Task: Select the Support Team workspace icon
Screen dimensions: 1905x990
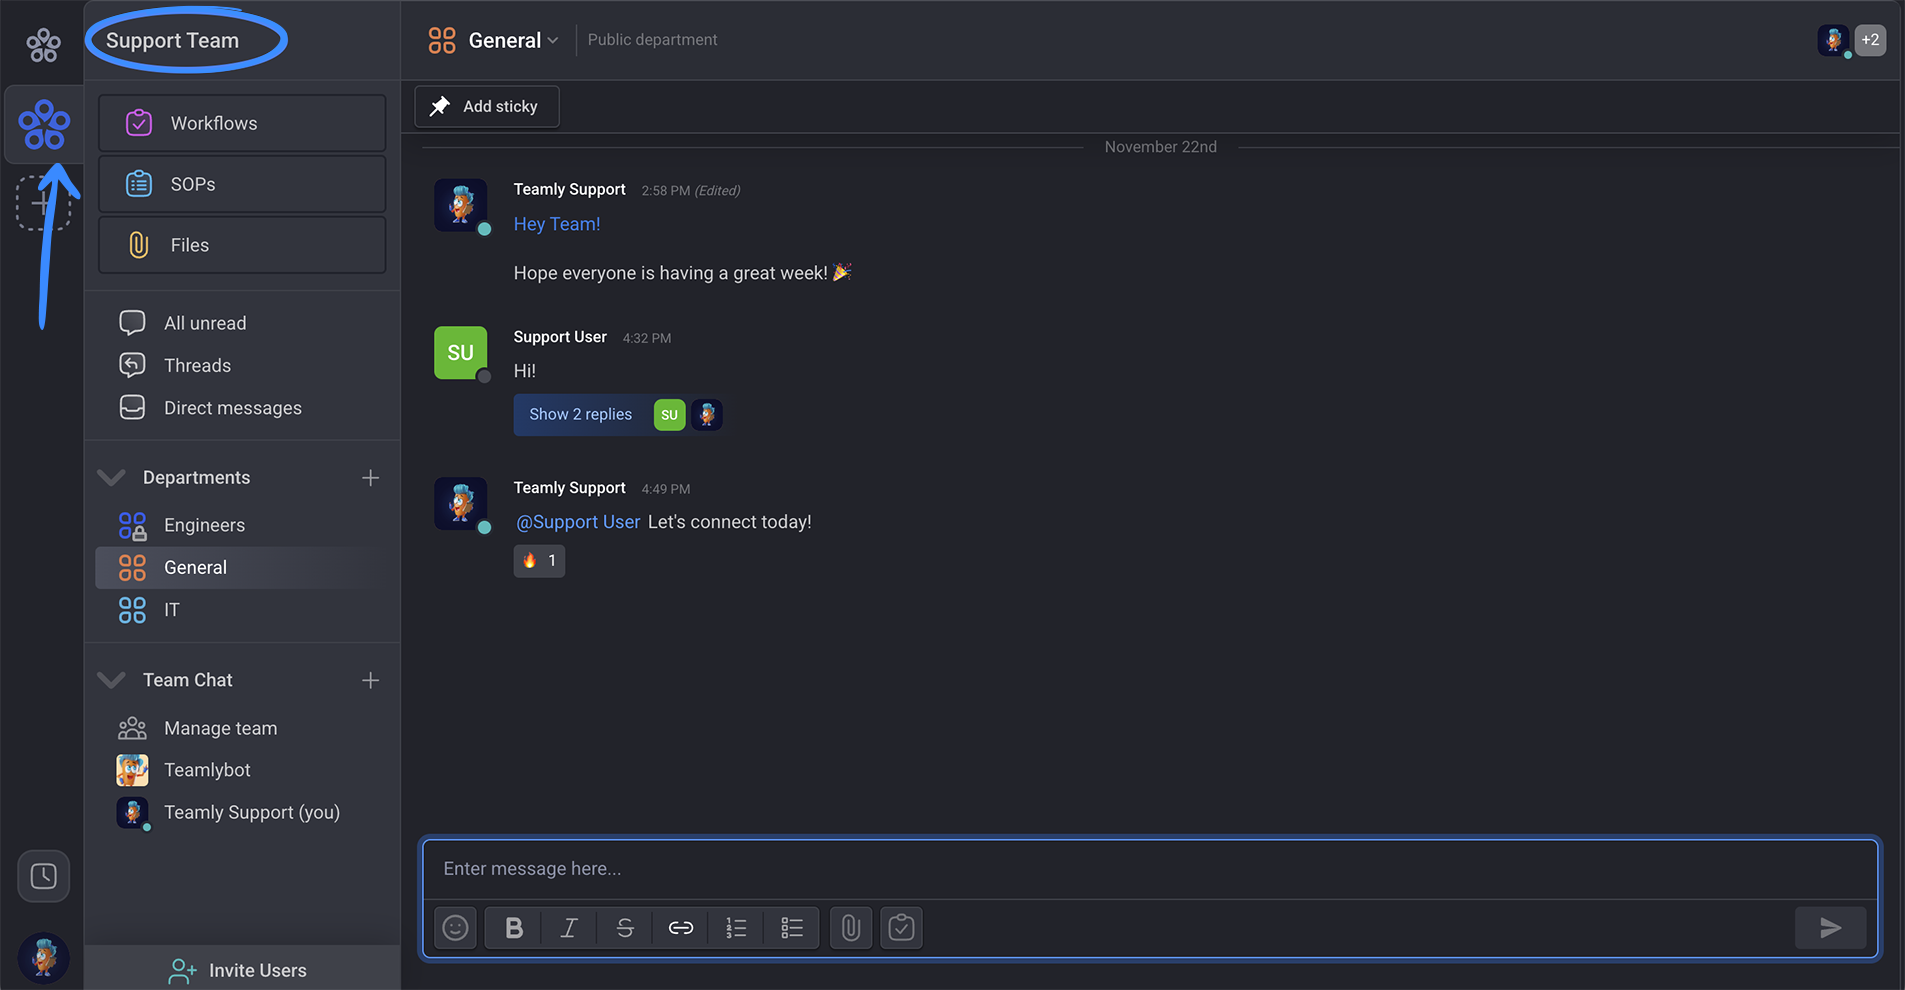Action: [x=43, y=125]
